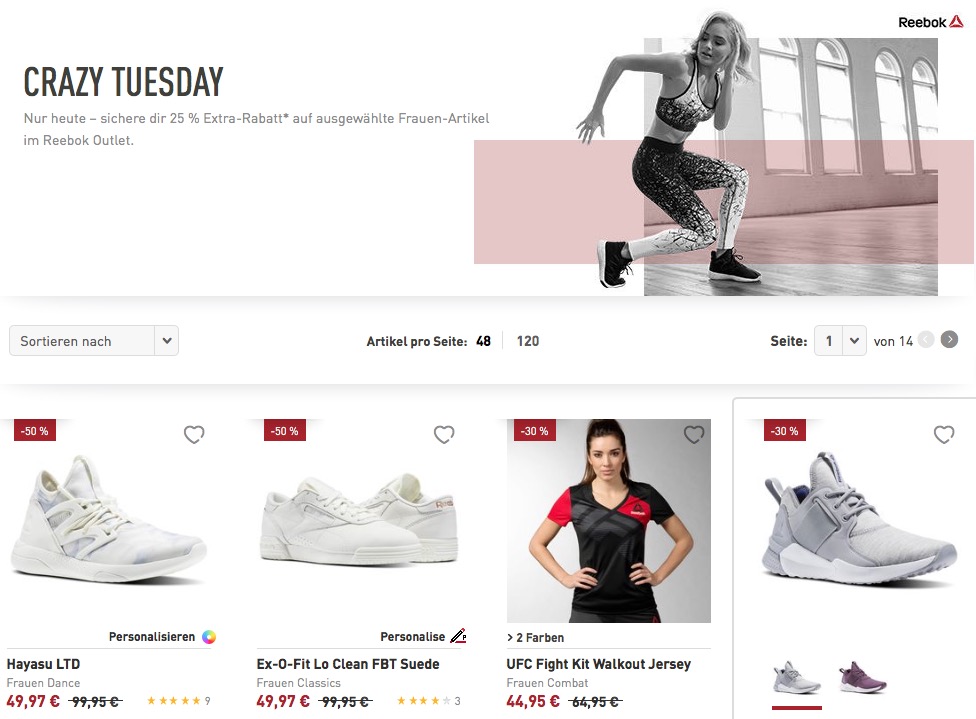The height and width of the screenshot is (719, 976).
Task: Click heart icon on grey sneaker card
Action: click(944, 434)
